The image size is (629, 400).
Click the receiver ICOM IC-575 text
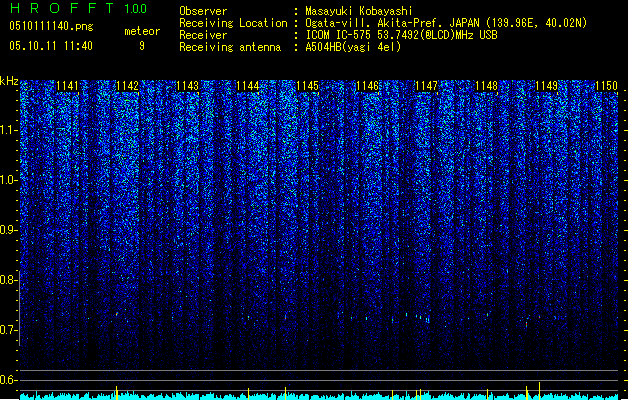click(x=339, y=35)
